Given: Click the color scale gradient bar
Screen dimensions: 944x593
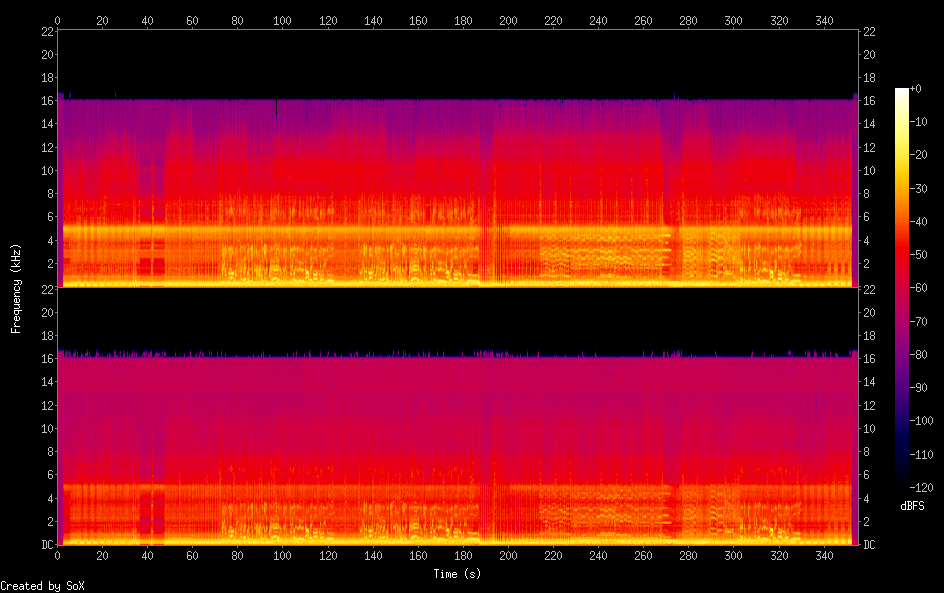Looking at the screenshot, I should point(902,290).
